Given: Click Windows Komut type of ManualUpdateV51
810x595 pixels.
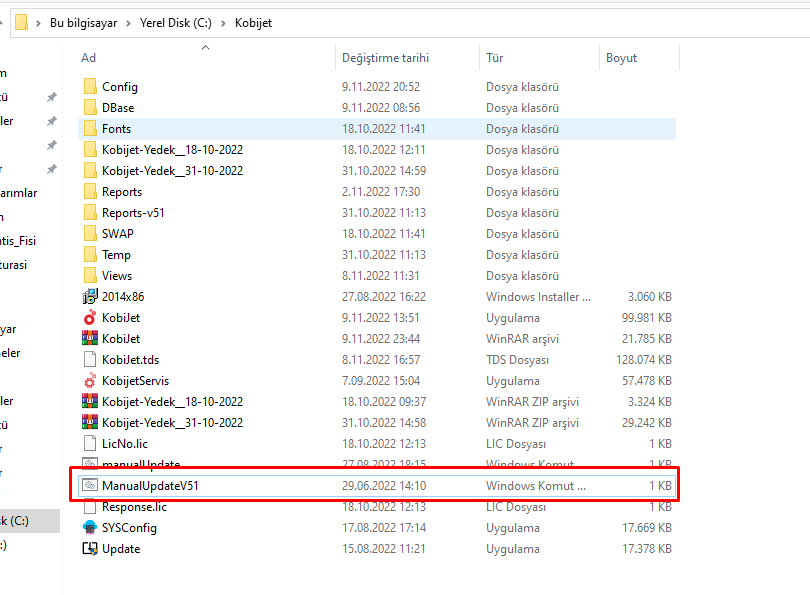Looking at the screenshot, I should click(x=536, y=486).
